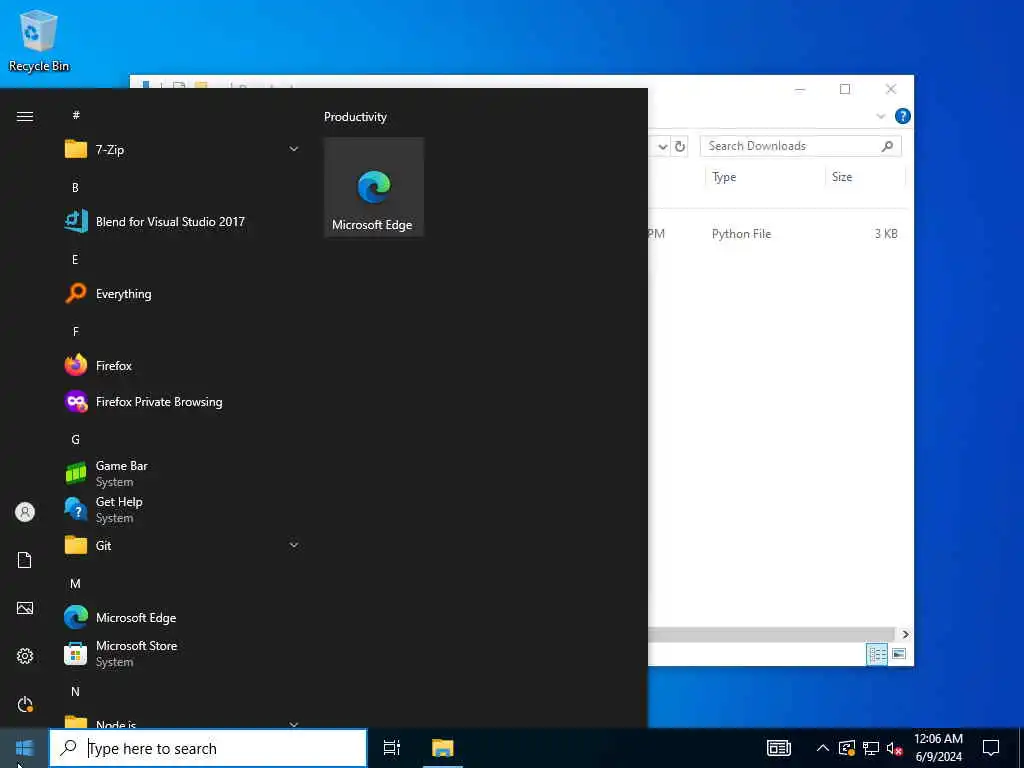Select the Python File type cell
The height and width of the screenshot is (768, 1024).
pyautogui.click(x=741, y=234)
